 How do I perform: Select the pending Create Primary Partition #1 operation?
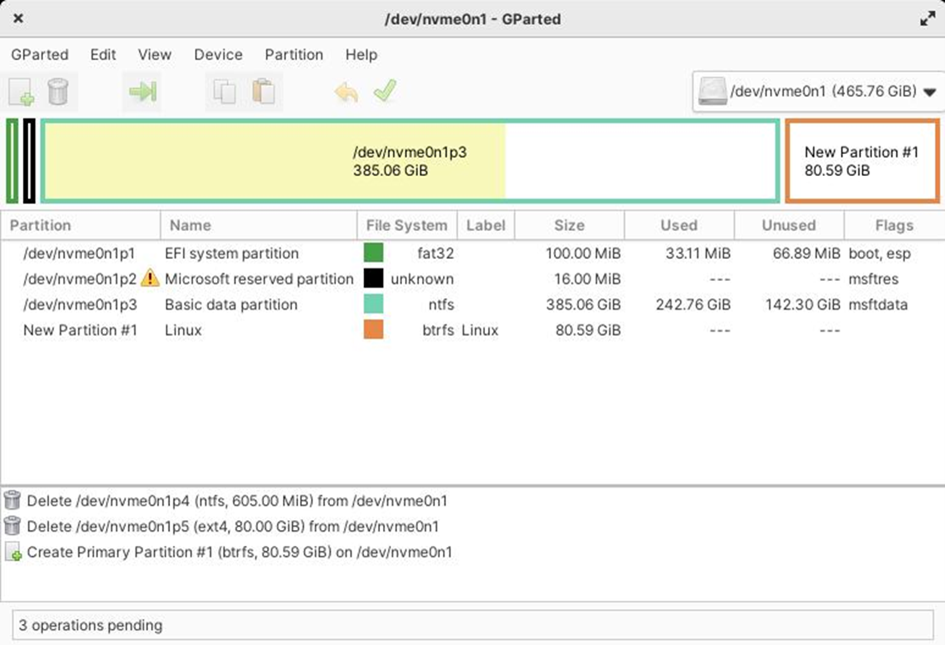pyautogui.click(x=239, y=552)
